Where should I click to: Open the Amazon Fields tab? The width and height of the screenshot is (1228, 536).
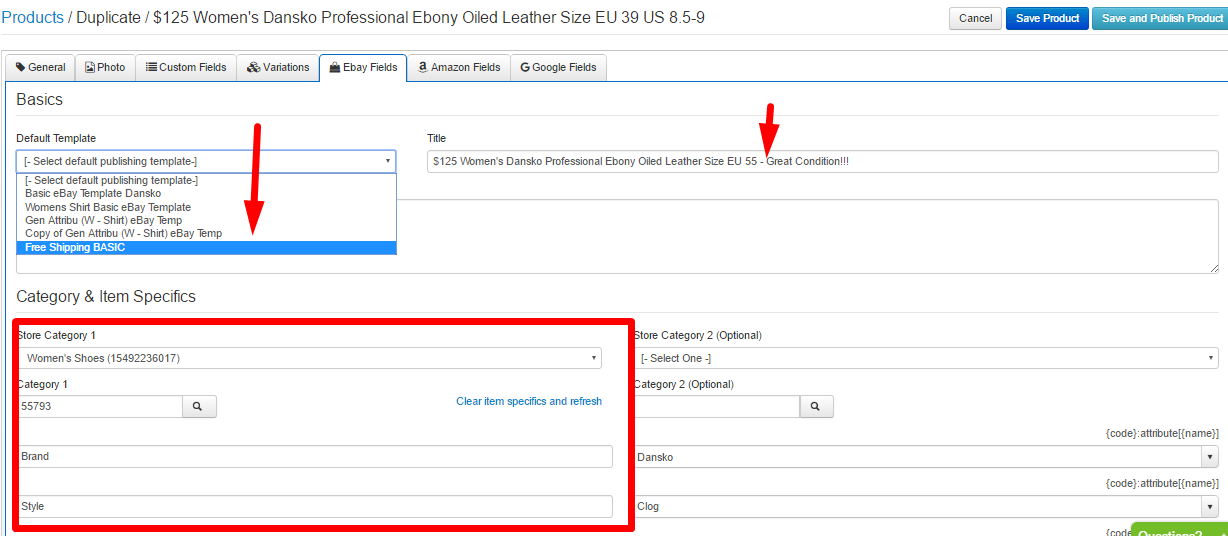pyautogui.click(x=459, y=67)
